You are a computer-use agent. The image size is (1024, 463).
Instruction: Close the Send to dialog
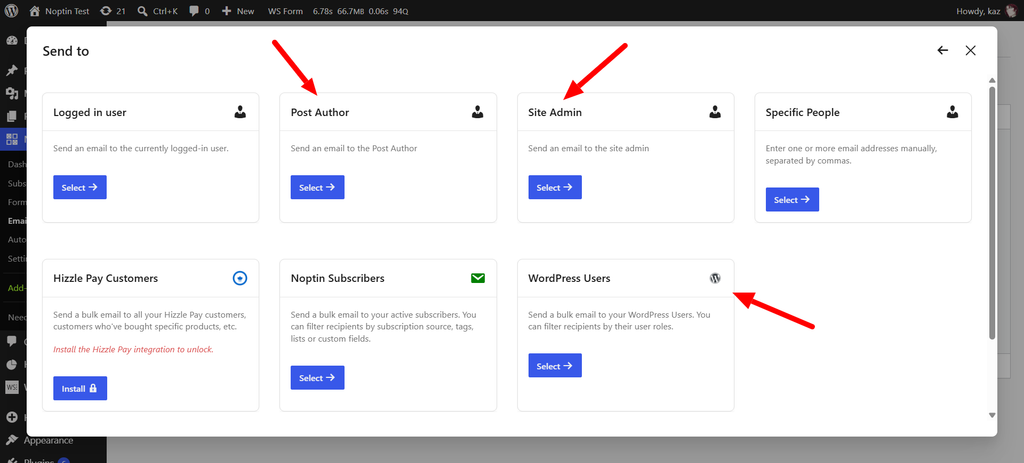[x=970, y=50]
